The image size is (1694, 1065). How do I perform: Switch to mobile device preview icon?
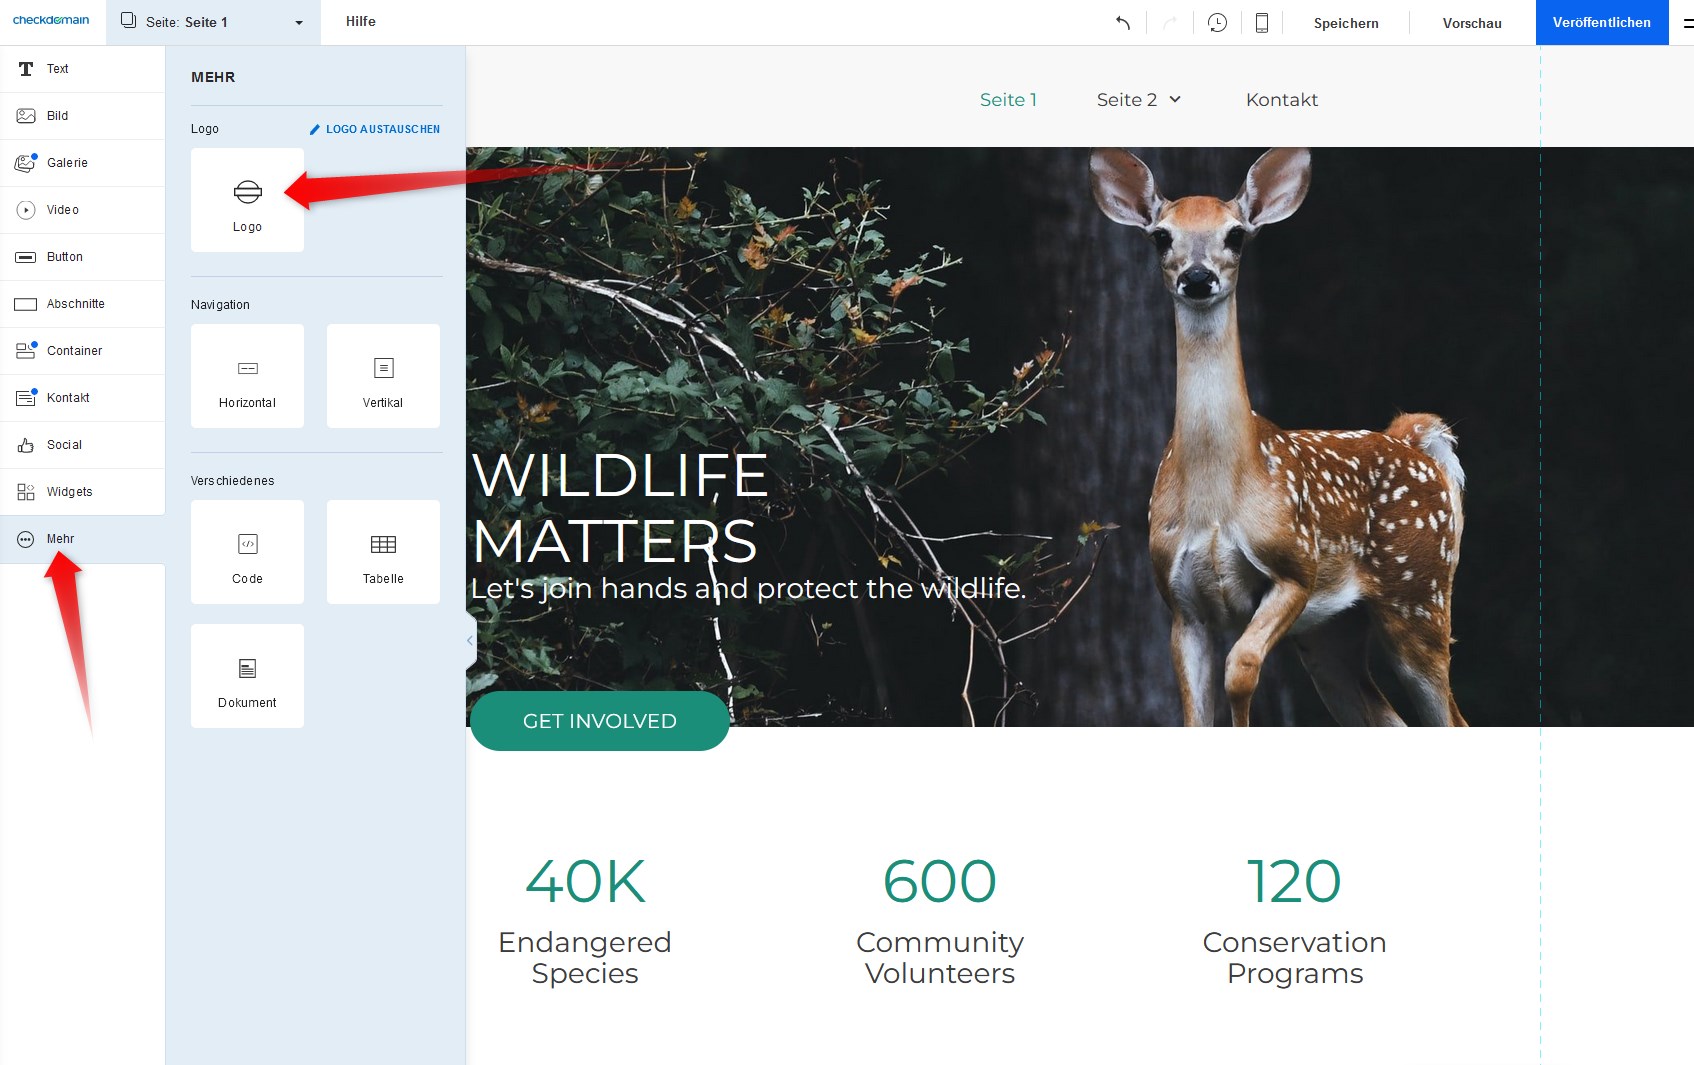(1262, 23)
